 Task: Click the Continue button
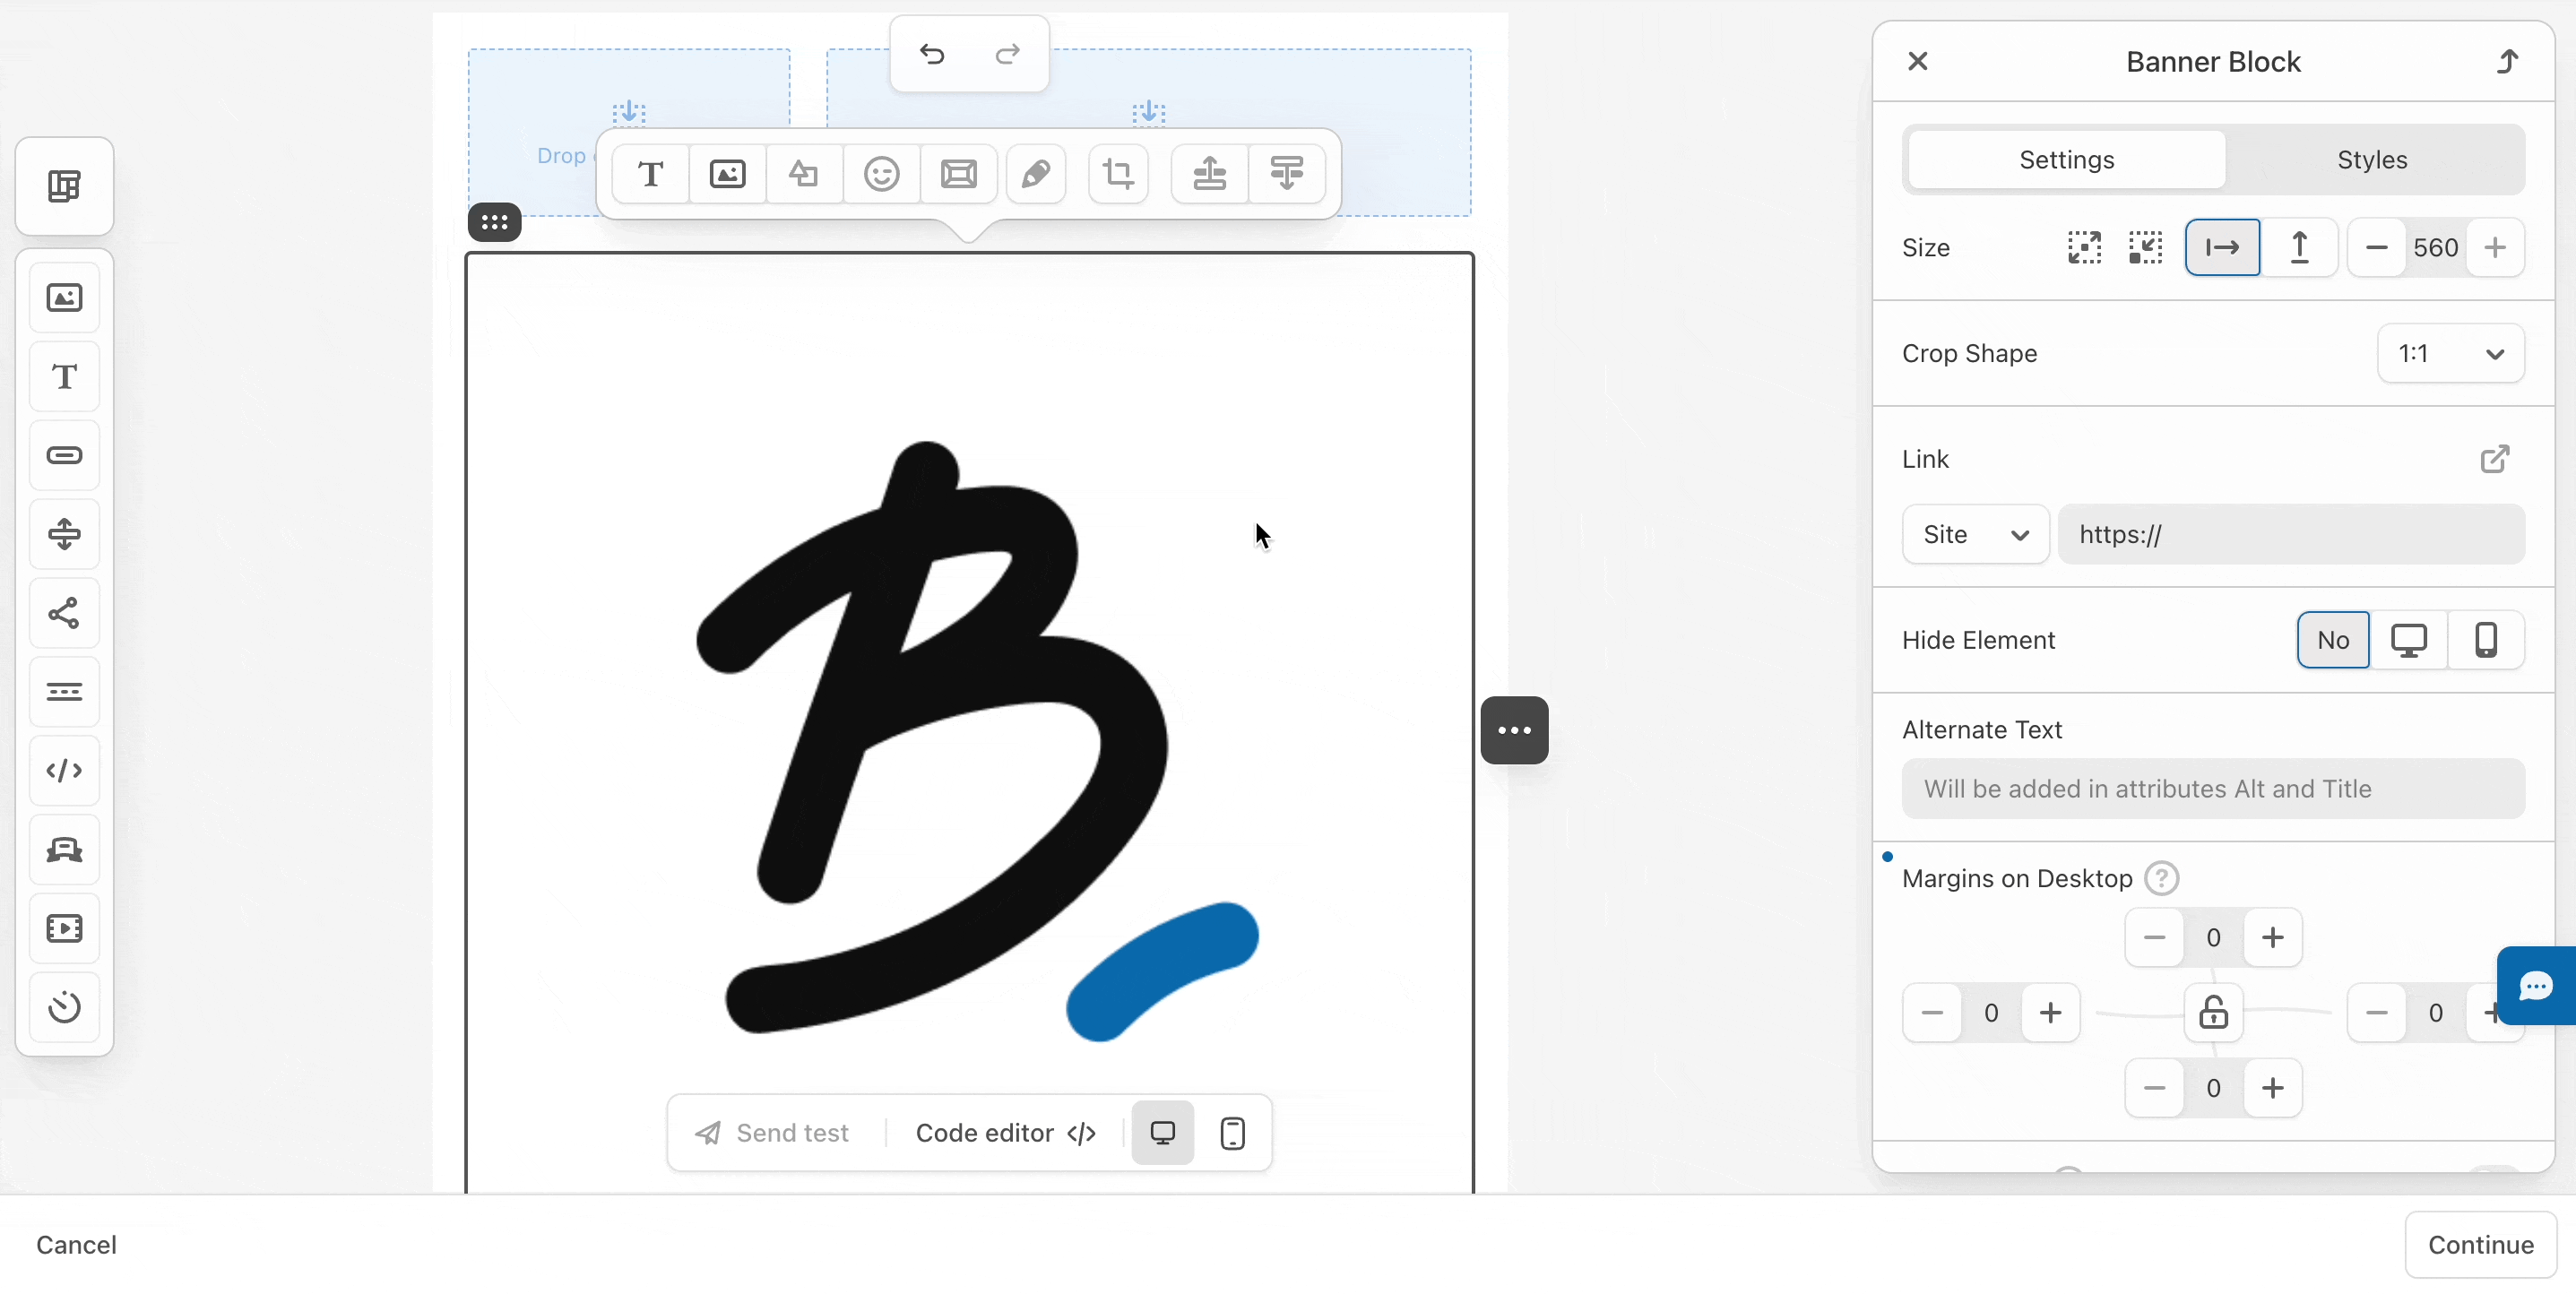click(2480, 1245)
